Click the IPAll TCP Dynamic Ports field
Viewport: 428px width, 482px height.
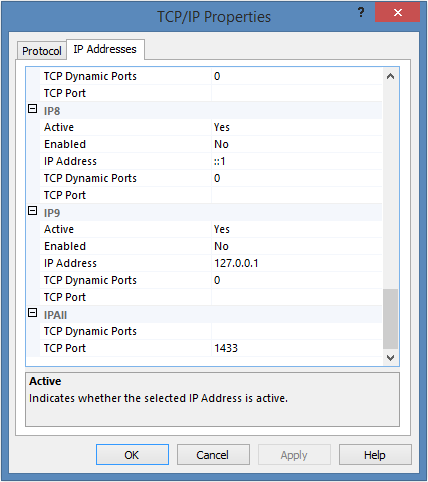click(297, 331)
